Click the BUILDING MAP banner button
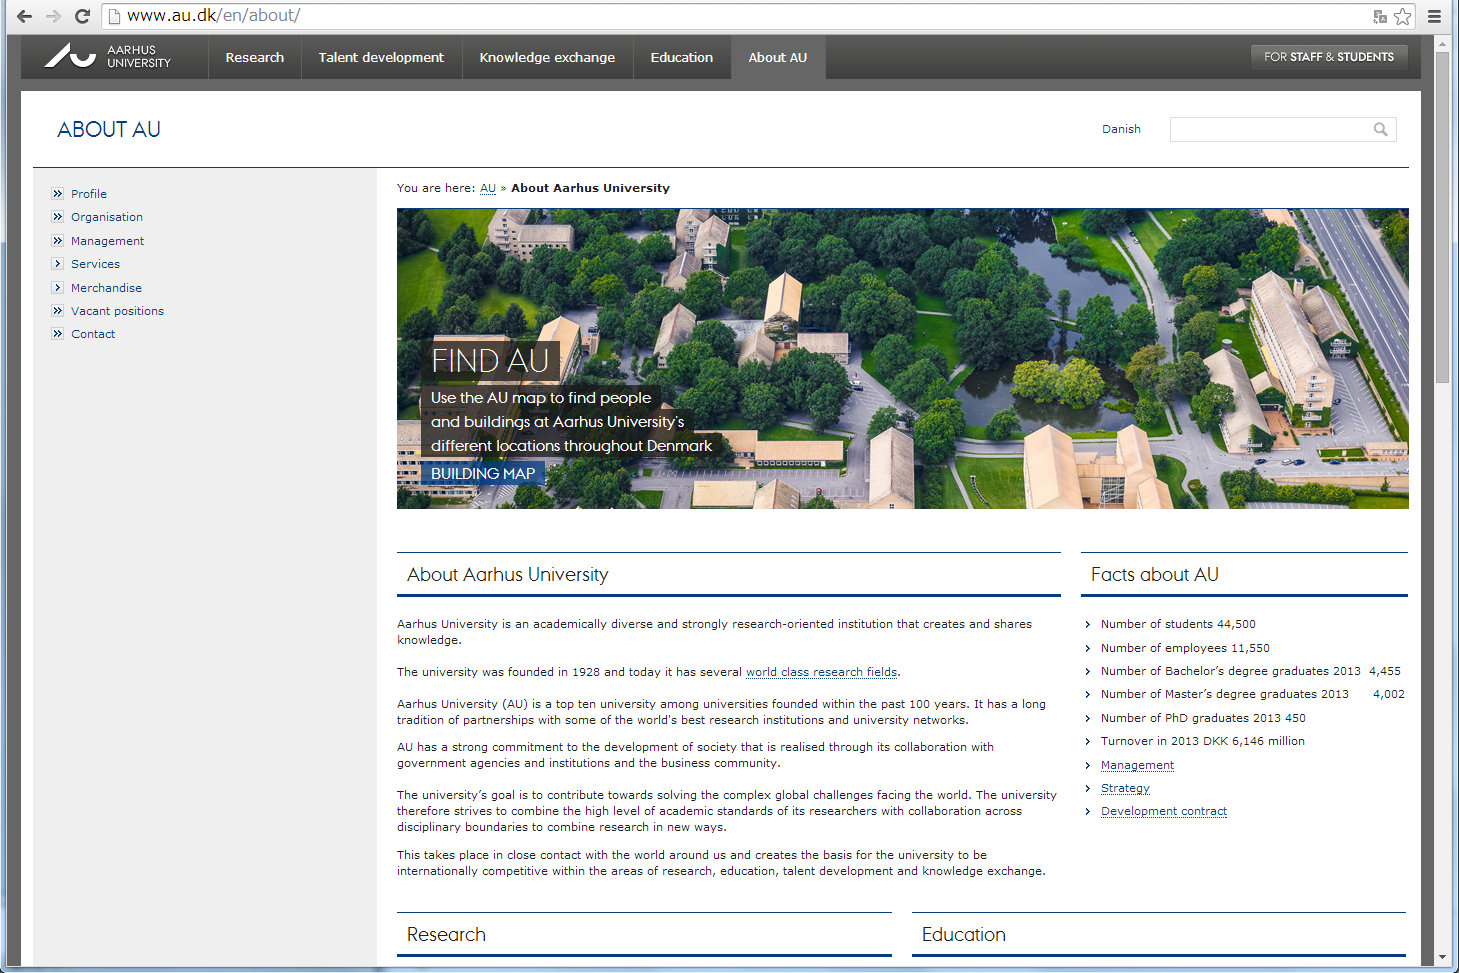 [483, 474]
